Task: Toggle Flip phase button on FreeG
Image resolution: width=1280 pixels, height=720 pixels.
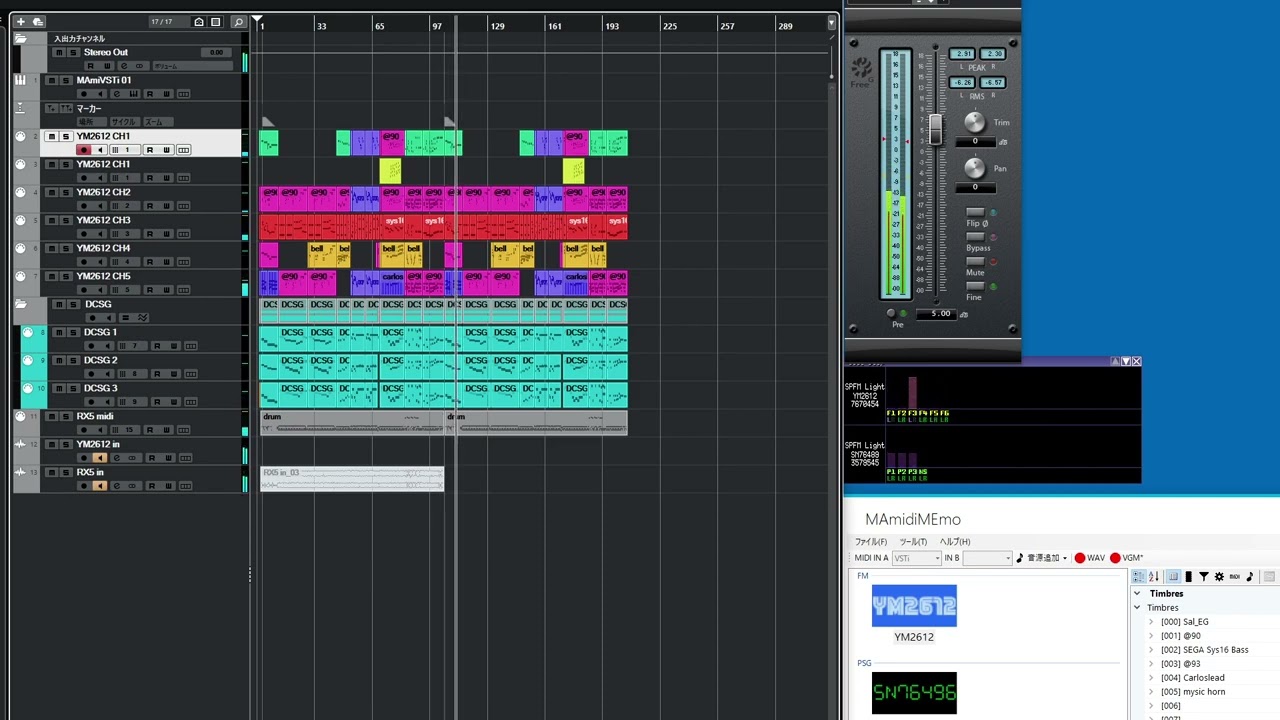Action: tap(975, 212)
